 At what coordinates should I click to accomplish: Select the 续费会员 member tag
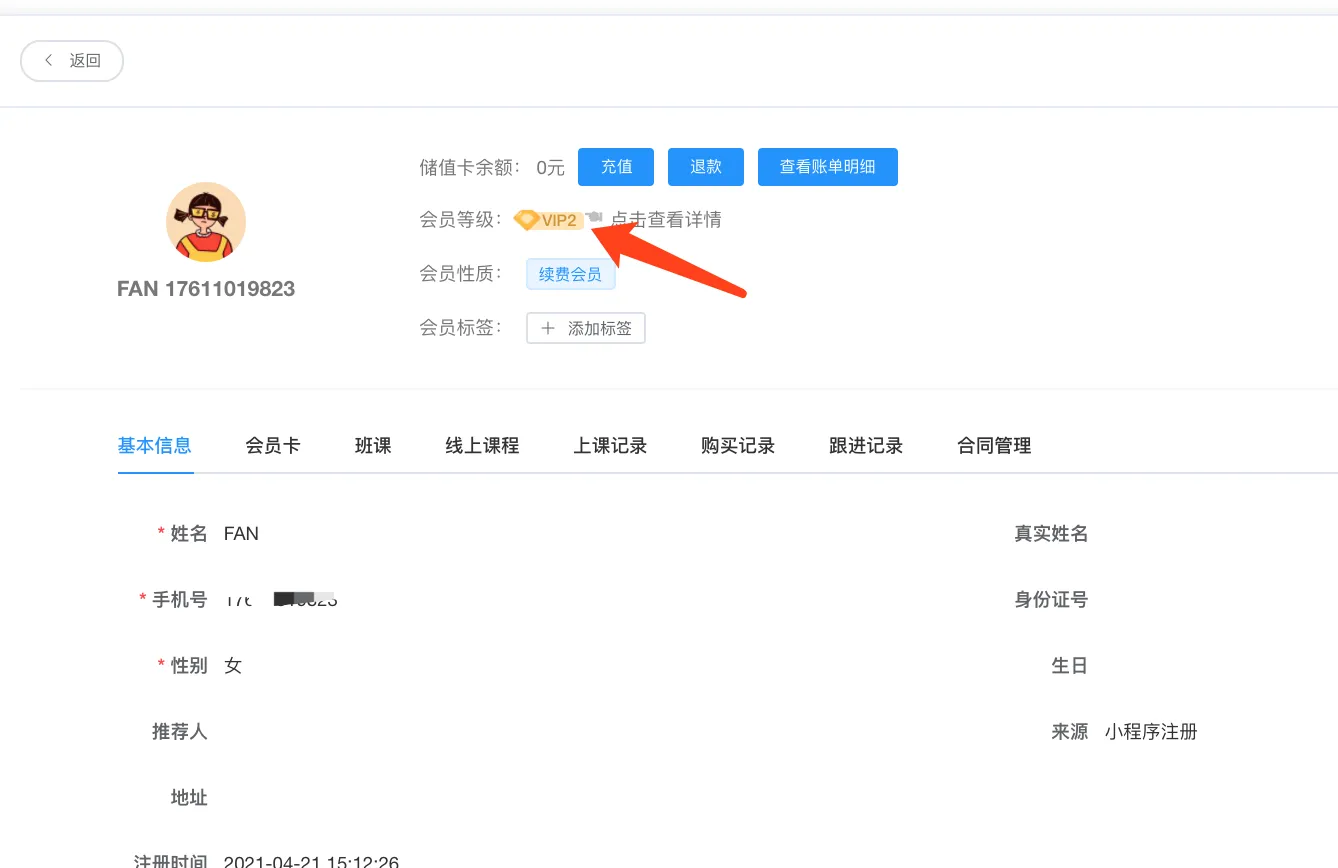pyautogui.click(x=570, y=274)
